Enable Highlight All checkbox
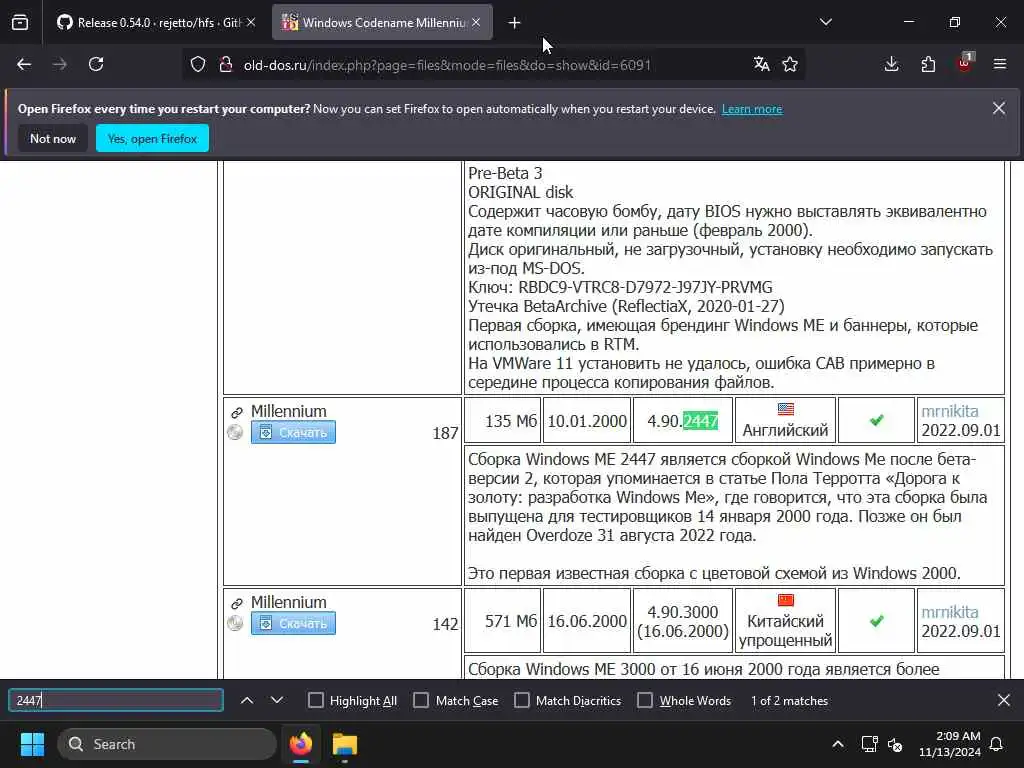 315,700
